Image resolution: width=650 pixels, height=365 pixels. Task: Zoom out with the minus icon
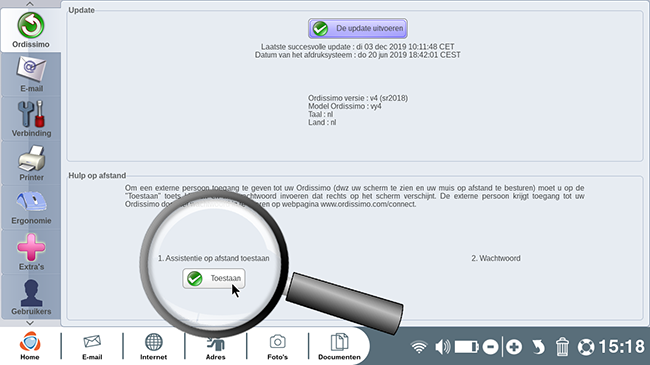[490, 347]
